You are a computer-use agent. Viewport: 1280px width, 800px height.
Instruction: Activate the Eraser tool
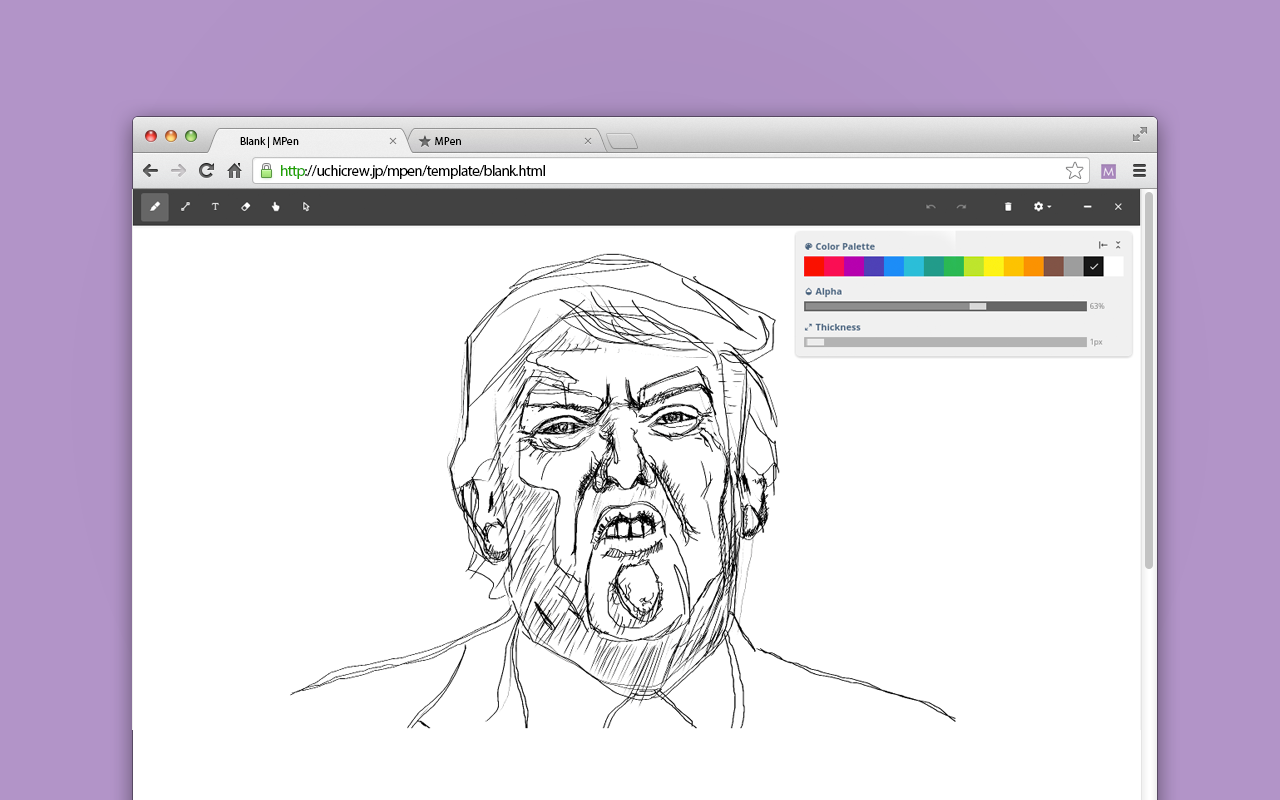pyautogui.click(x=245, y=207)
